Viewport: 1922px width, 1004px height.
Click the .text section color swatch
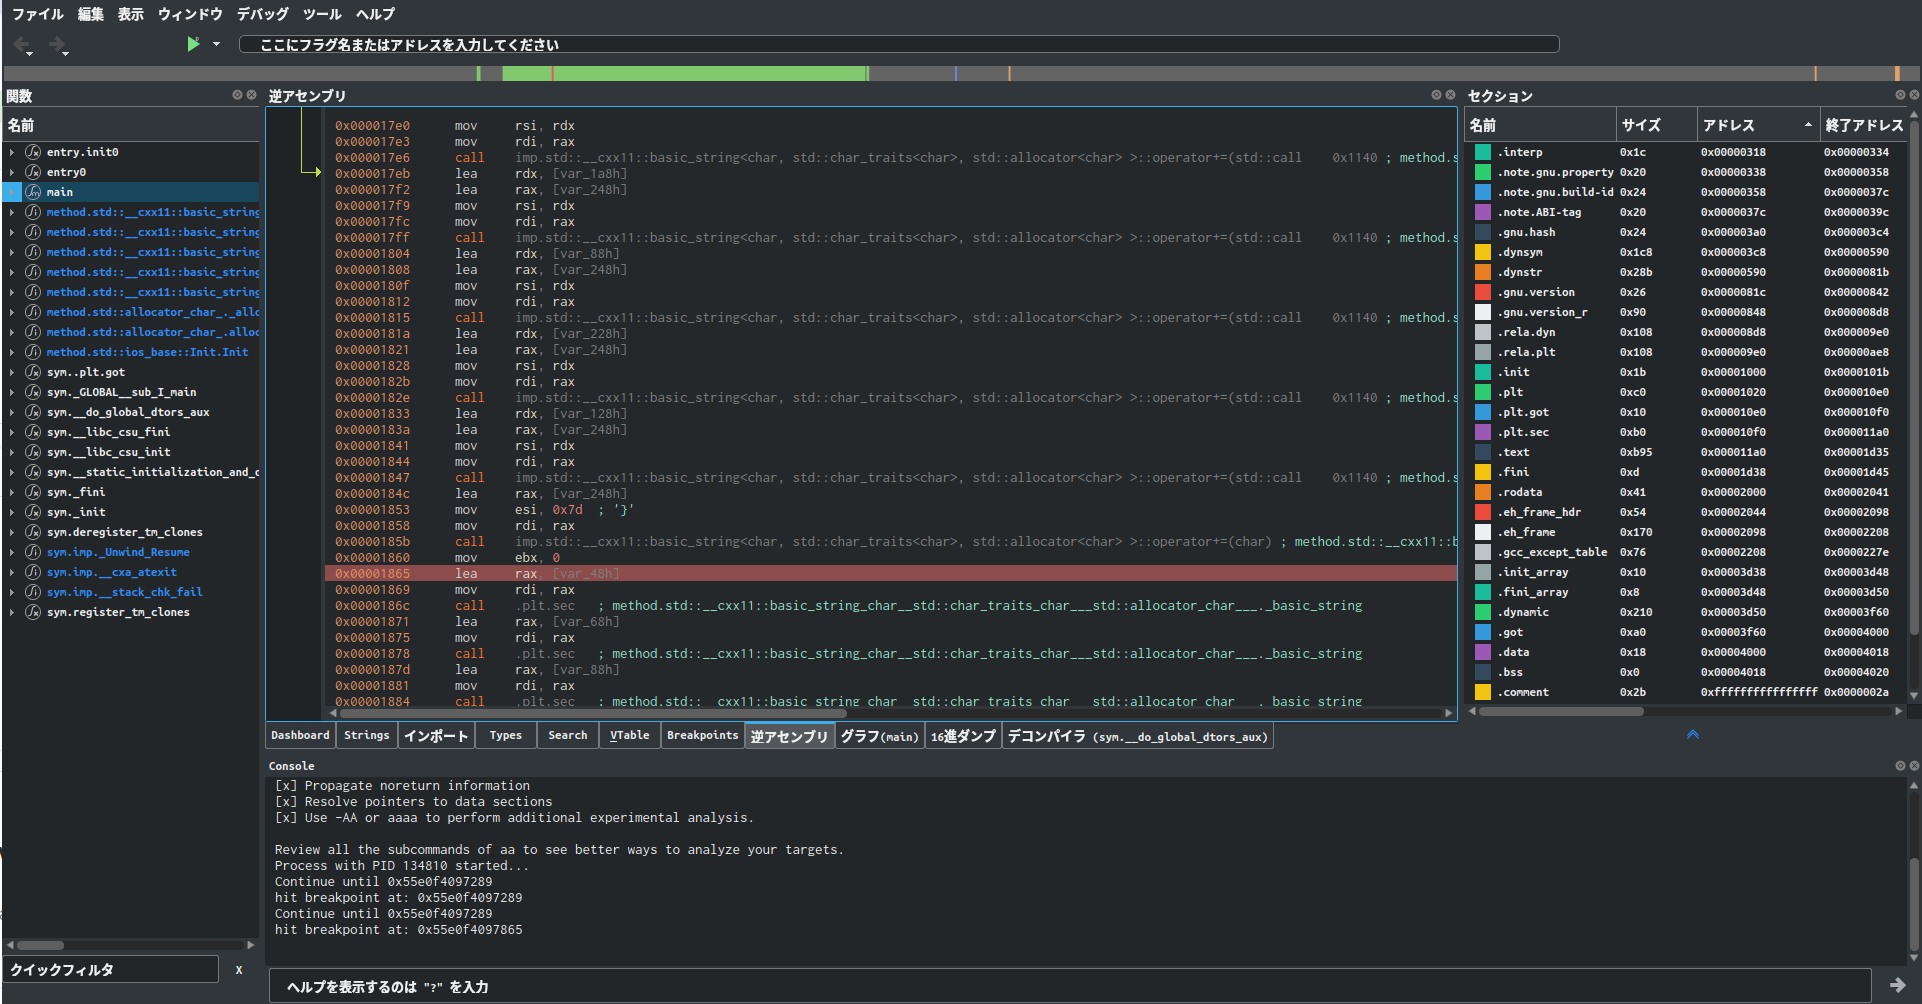coord(1483,452)
